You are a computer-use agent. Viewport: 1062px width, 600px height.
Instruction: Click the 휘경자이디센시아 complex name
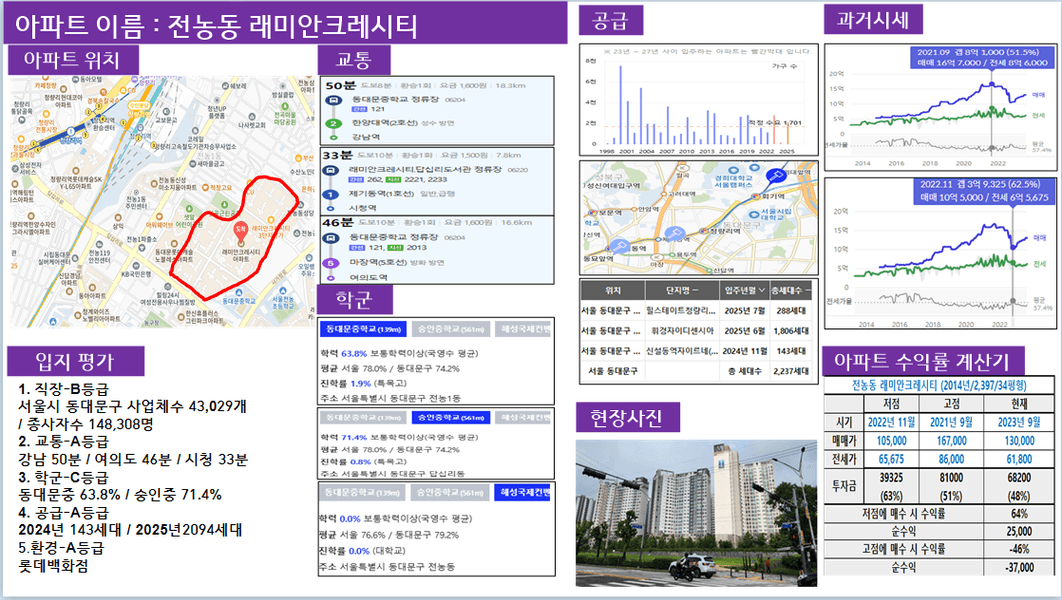click(x=682, y=331)
